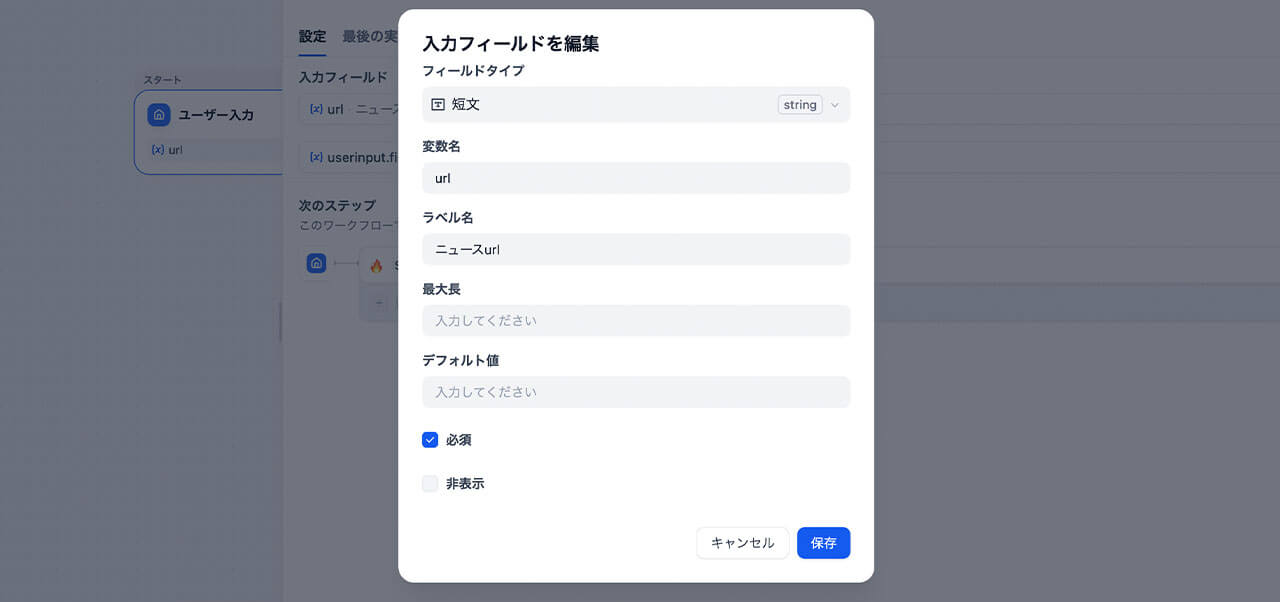Click the ラベル名 field showing ニュースurl

click(636, 249)
